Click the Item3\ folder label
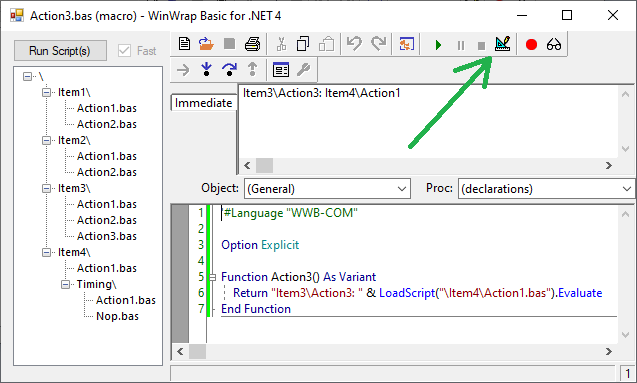This screenshot has height=383, width=637. (x=74, y=188)
